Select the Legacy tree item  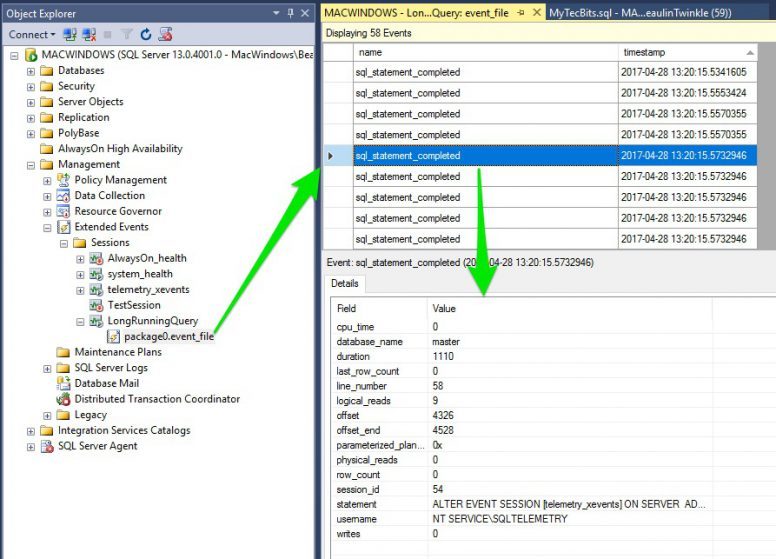coord(91,415)
